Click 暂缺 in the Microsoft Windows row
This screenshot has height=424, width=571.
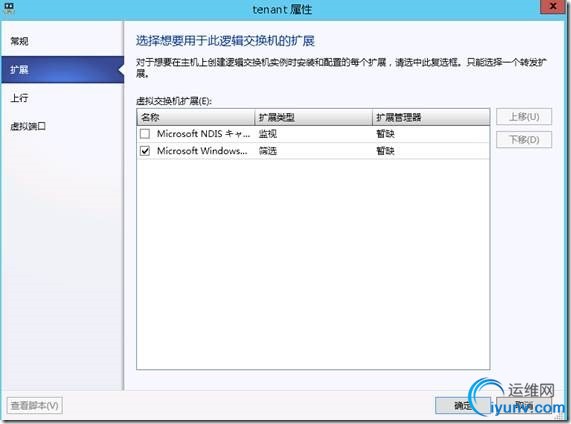(385, 150)
